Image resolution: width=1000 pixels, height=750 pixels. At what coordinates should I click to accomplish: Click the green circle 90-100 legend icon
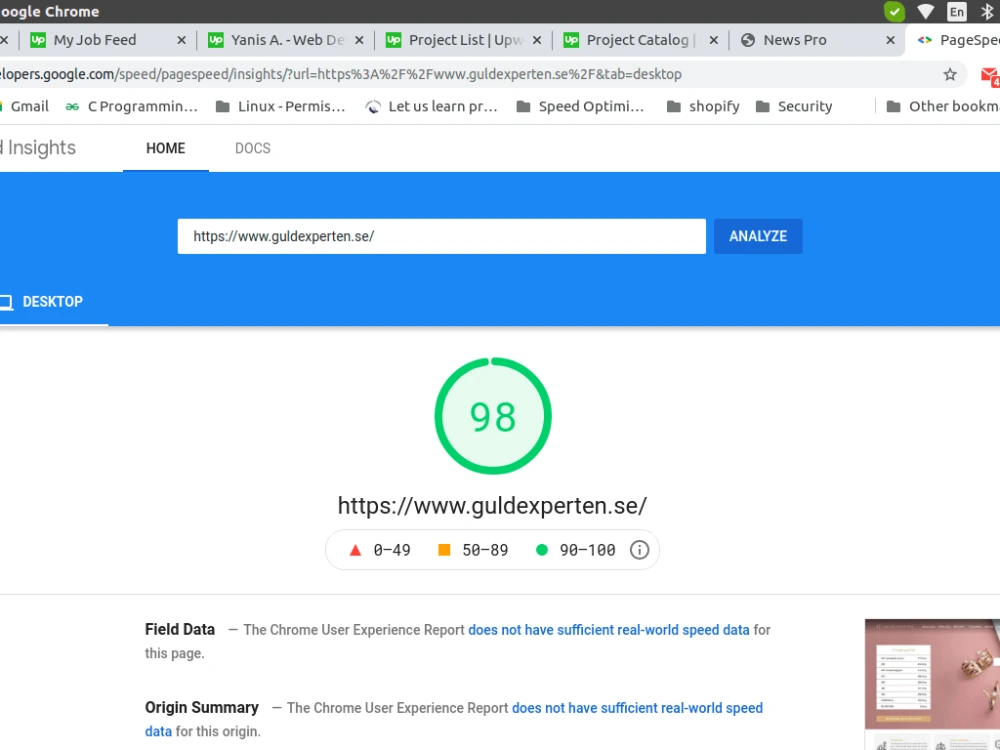[541, 550]
